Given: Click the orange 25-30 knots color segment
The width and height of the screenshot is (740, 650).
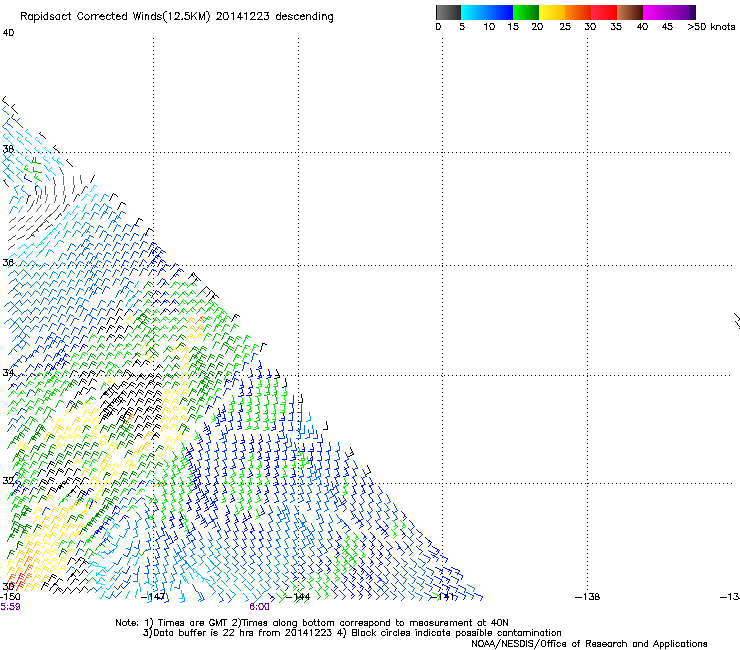Looking at the screenshot, I should [x=578, y=12].
